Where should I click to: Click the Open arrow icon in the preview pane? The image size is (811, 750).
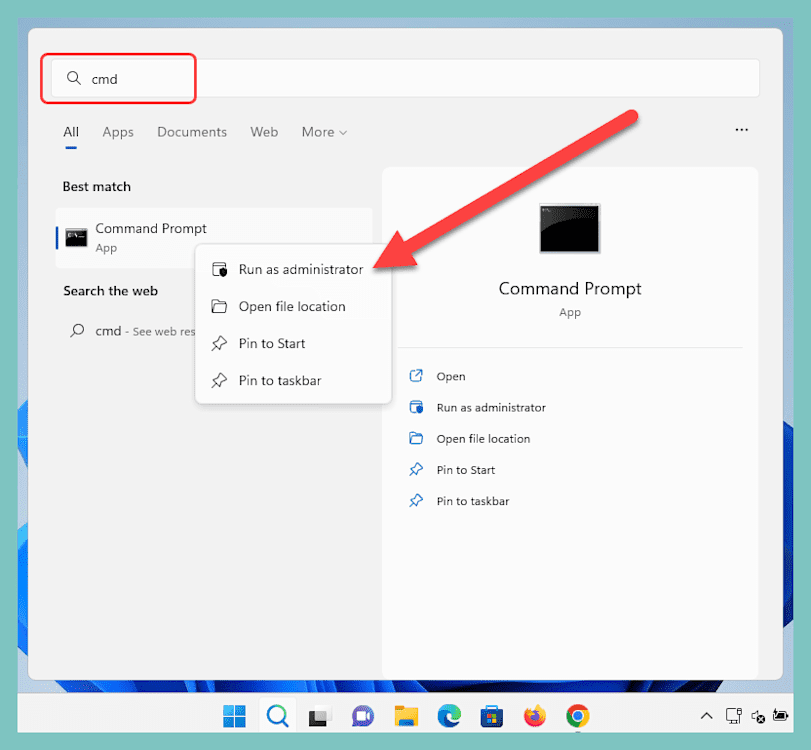coord(416,376)
